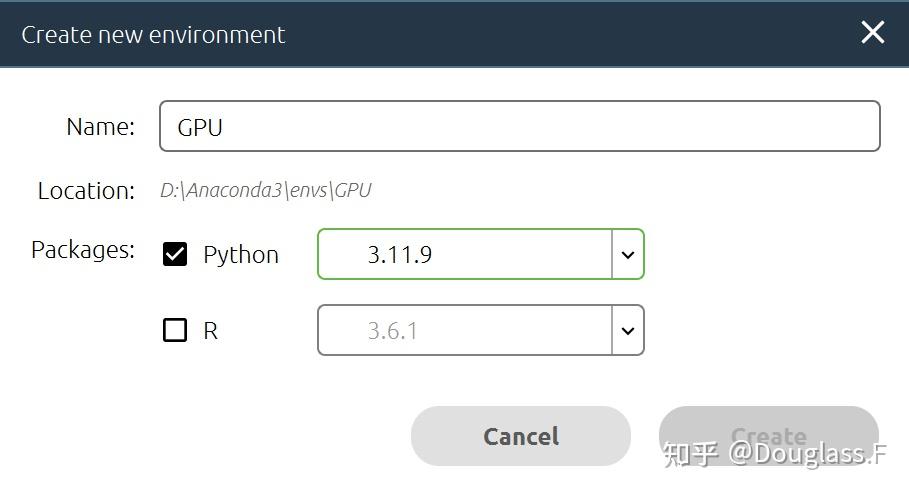
Task: Click the Name: field label
Action: pos(100,127)
